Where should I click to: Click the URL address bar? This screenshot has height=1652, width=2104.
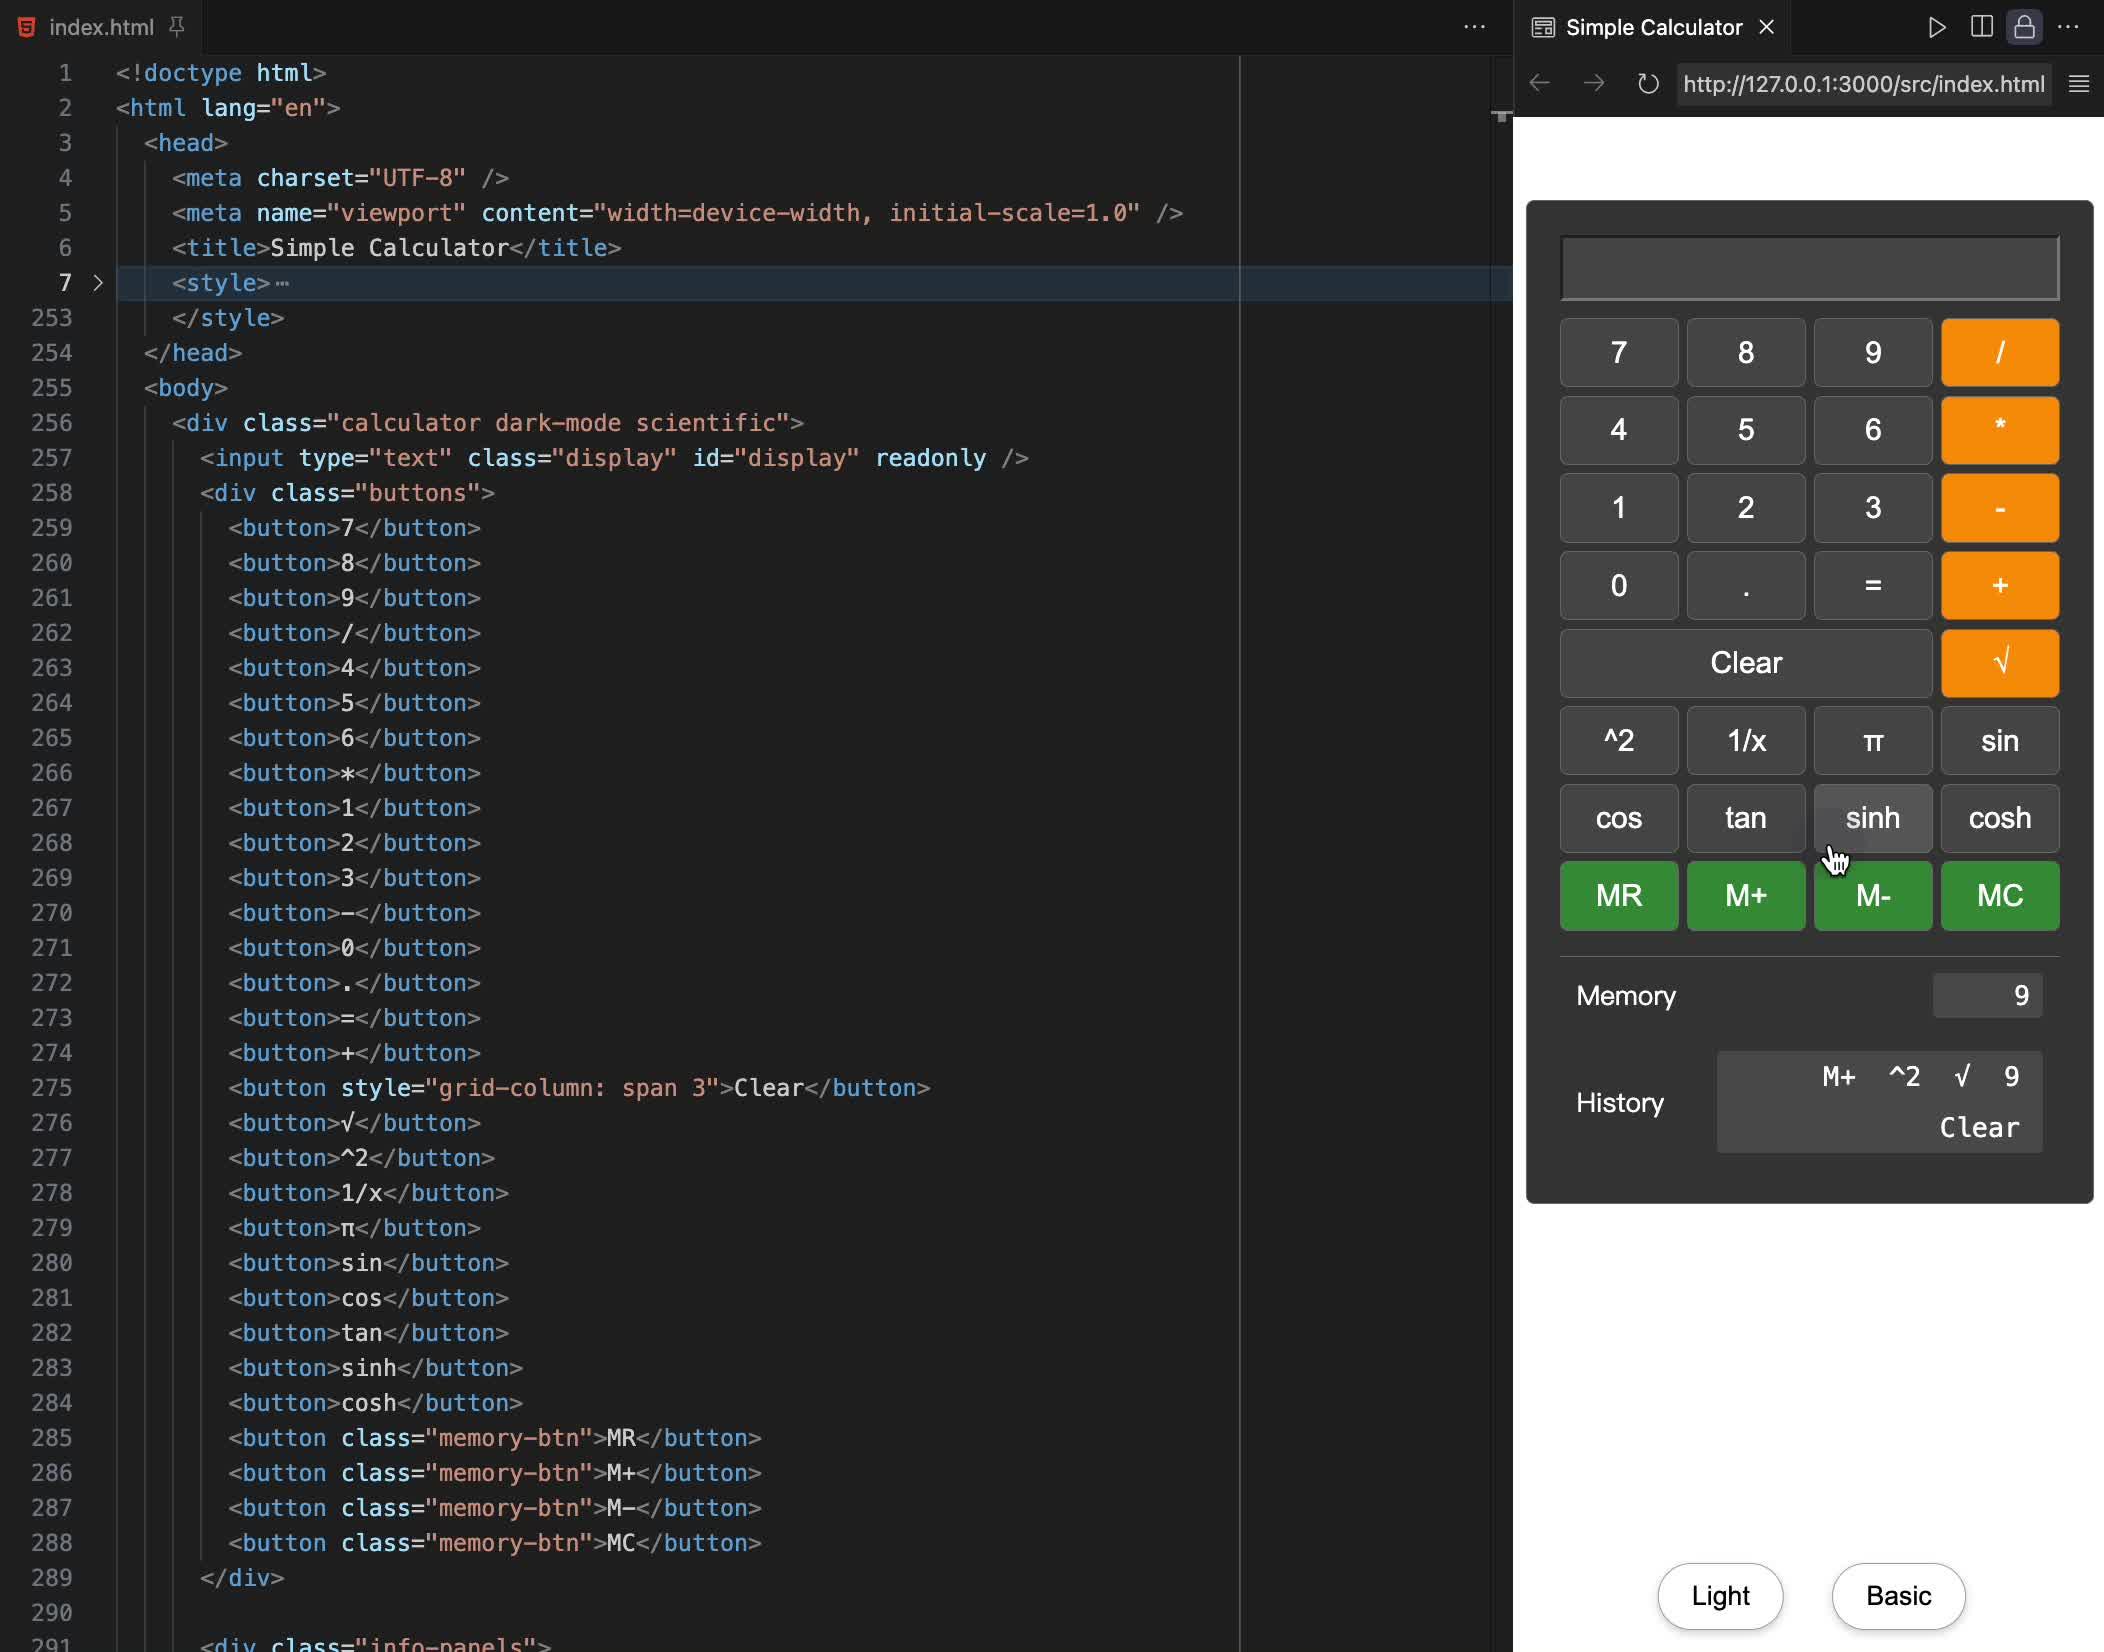[x=1863, y=84]
